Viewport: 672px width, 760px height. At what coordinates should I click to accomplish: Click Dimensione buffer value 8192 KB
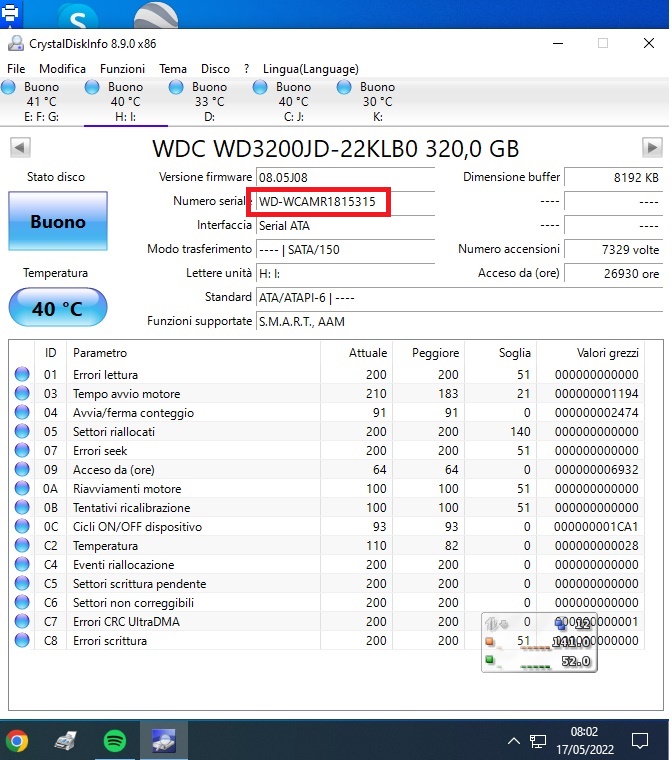(x=613, y=177)
